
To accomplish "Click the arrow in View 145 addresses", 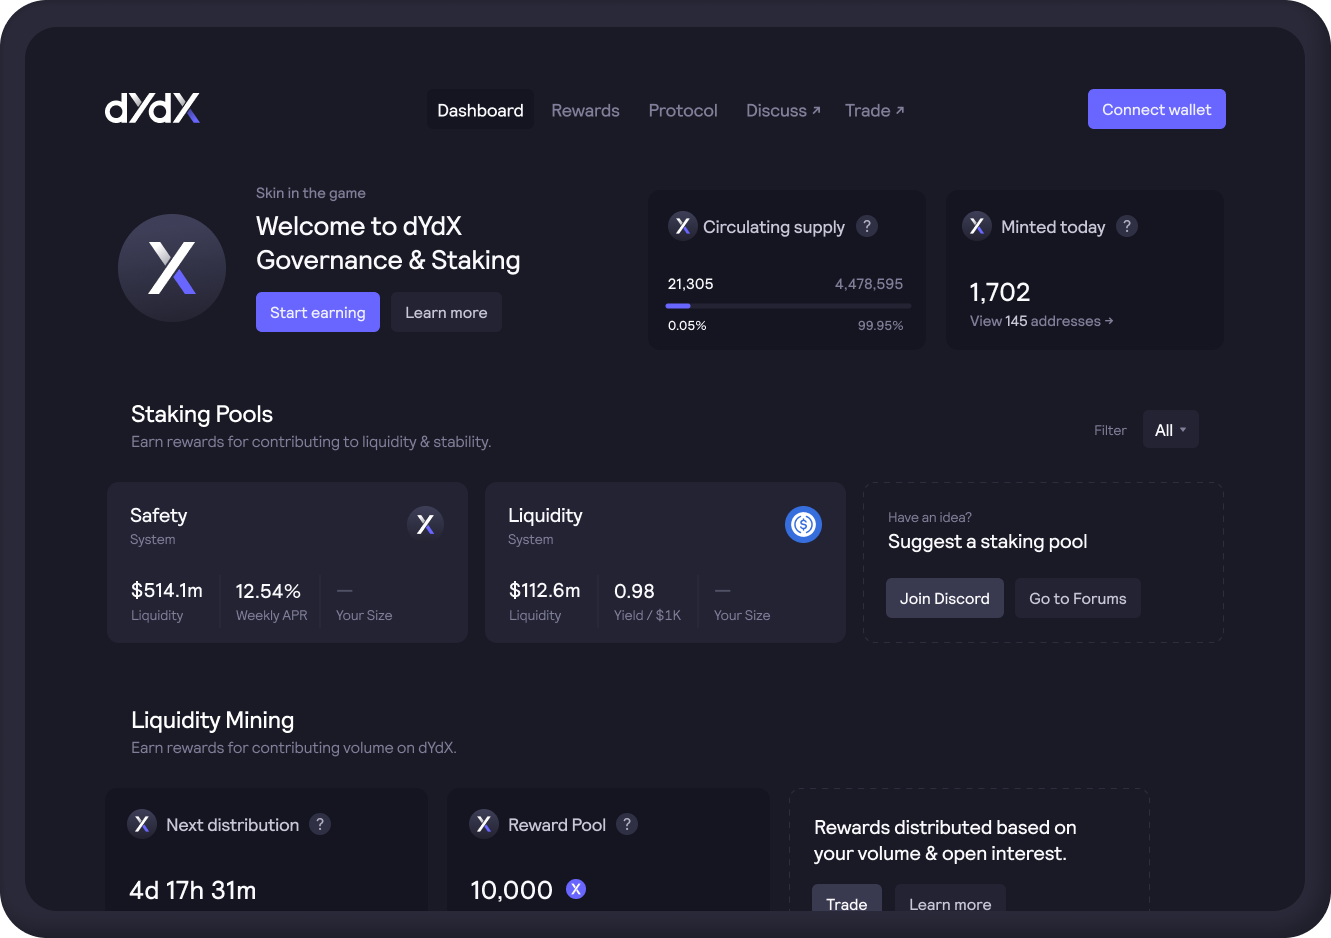I will pyautogui.click(x=1109, y=321).
